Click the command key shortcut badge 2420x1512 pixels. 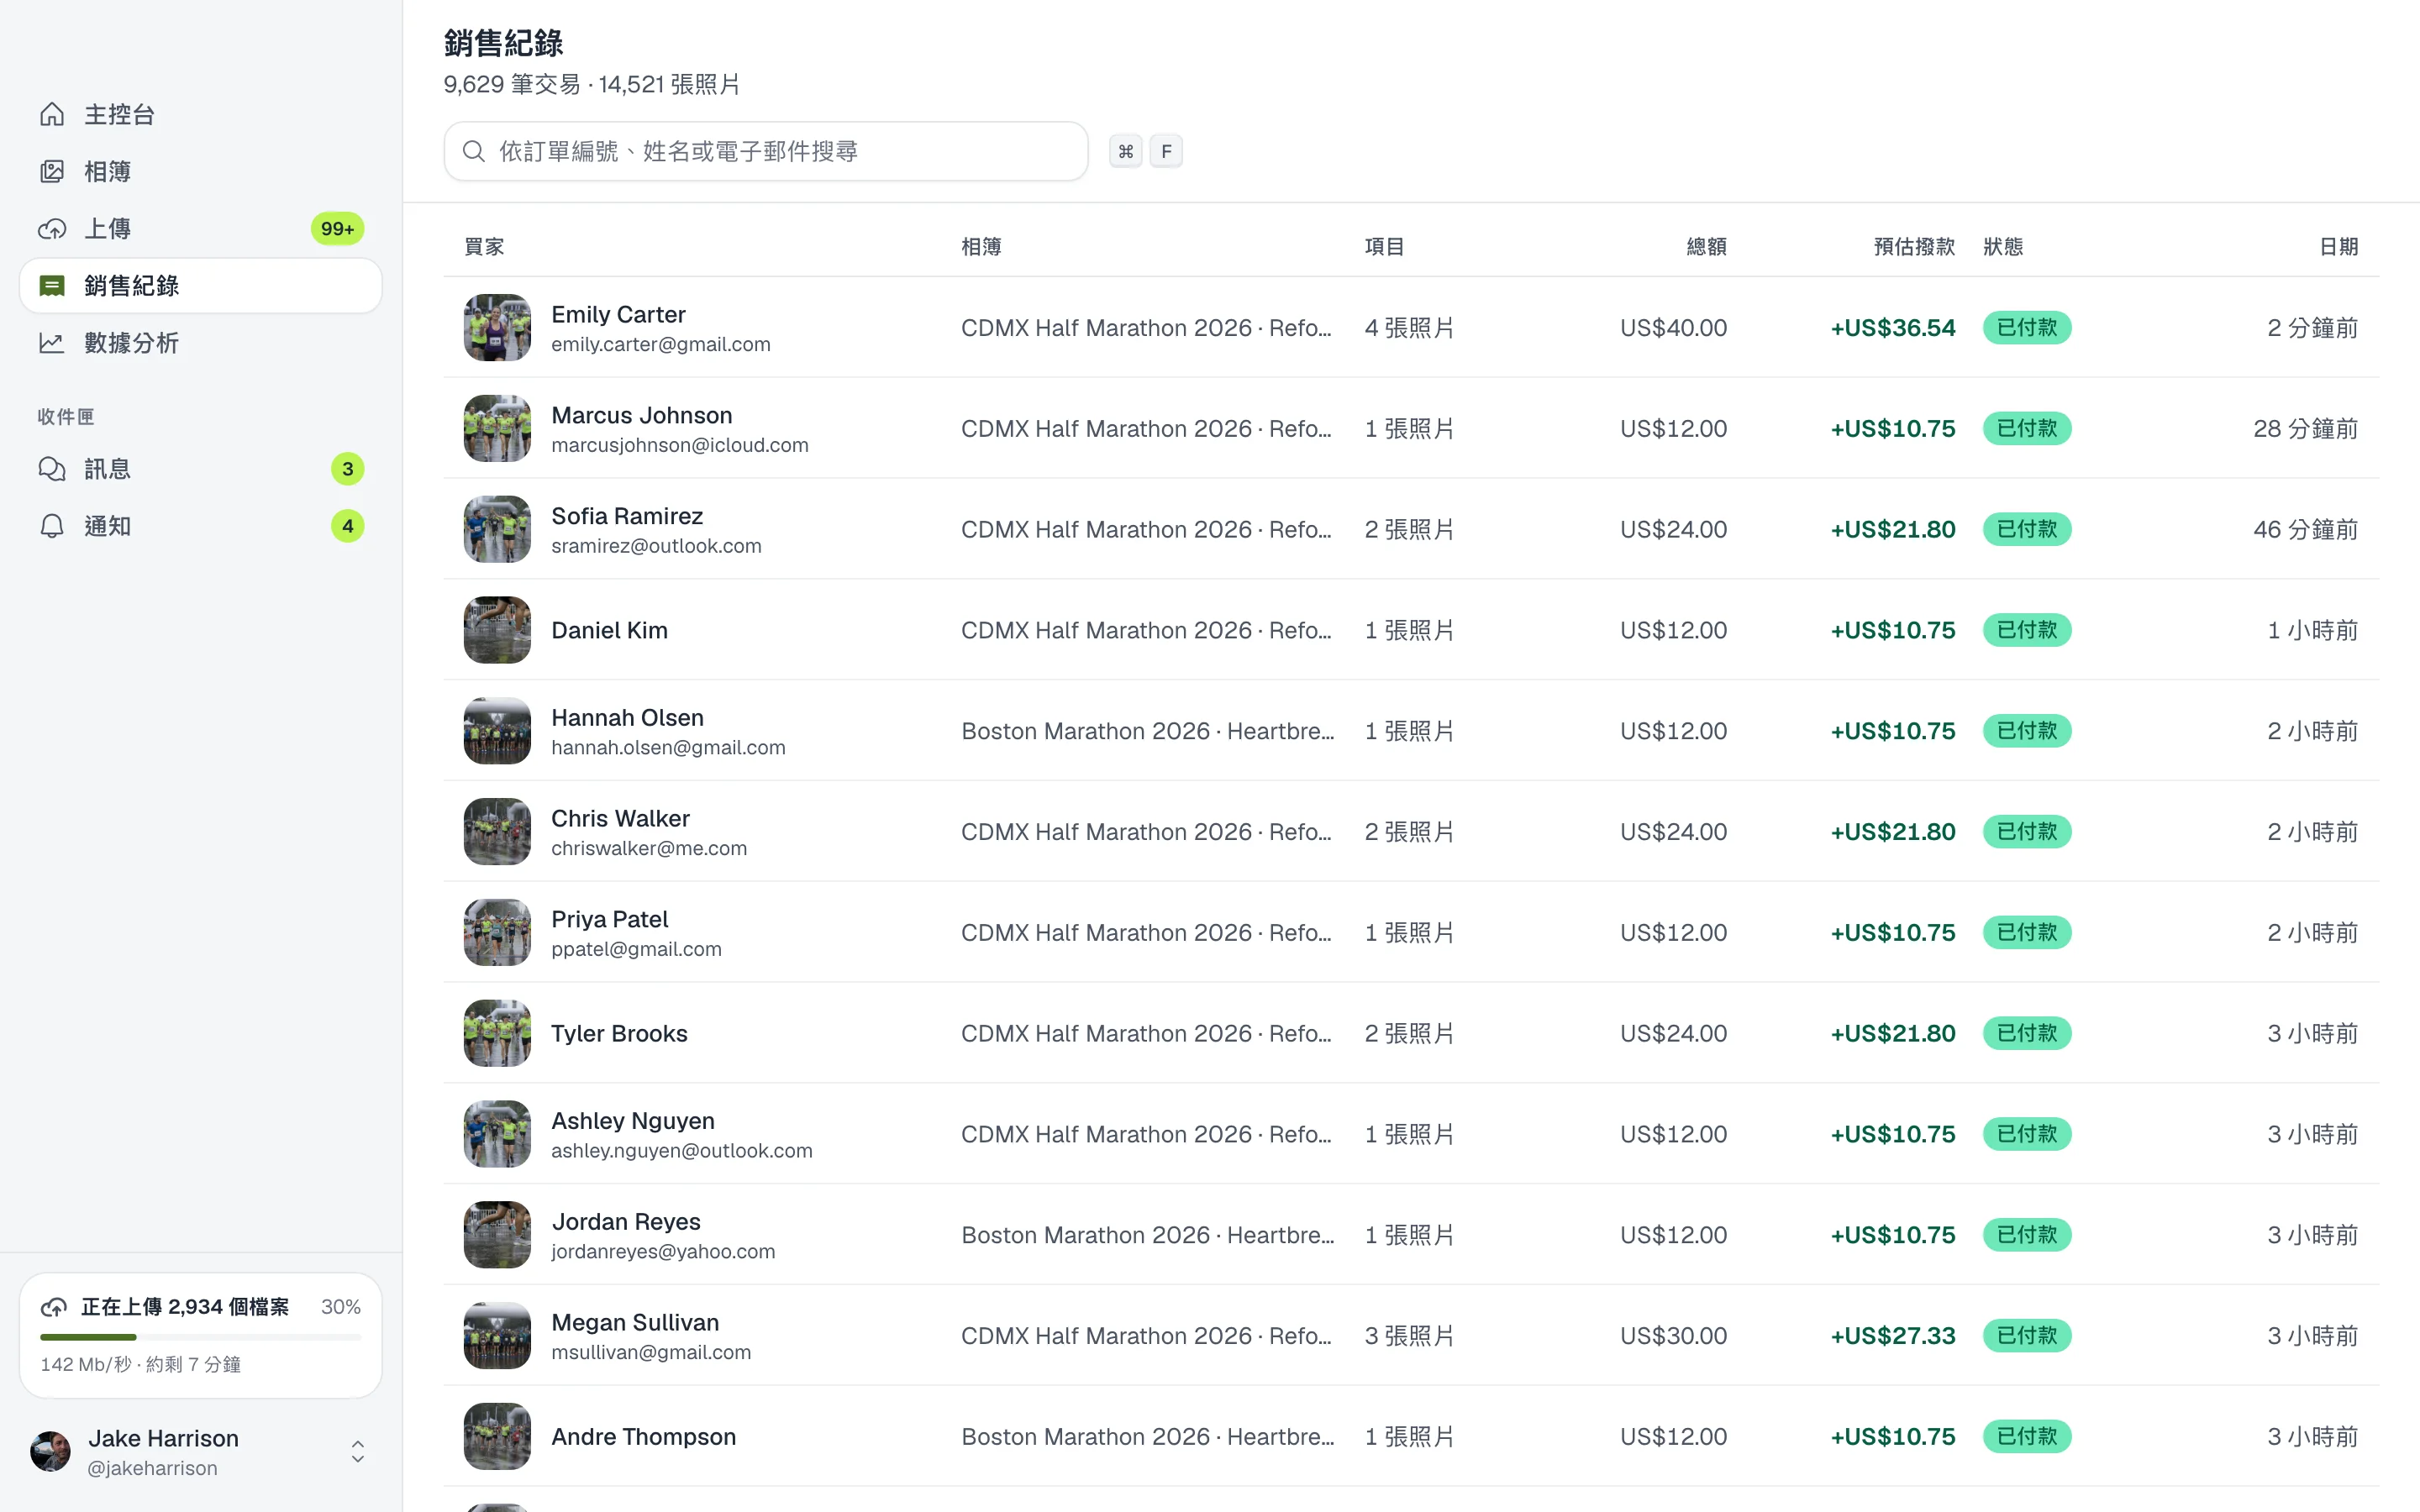tap(1126, 151)
